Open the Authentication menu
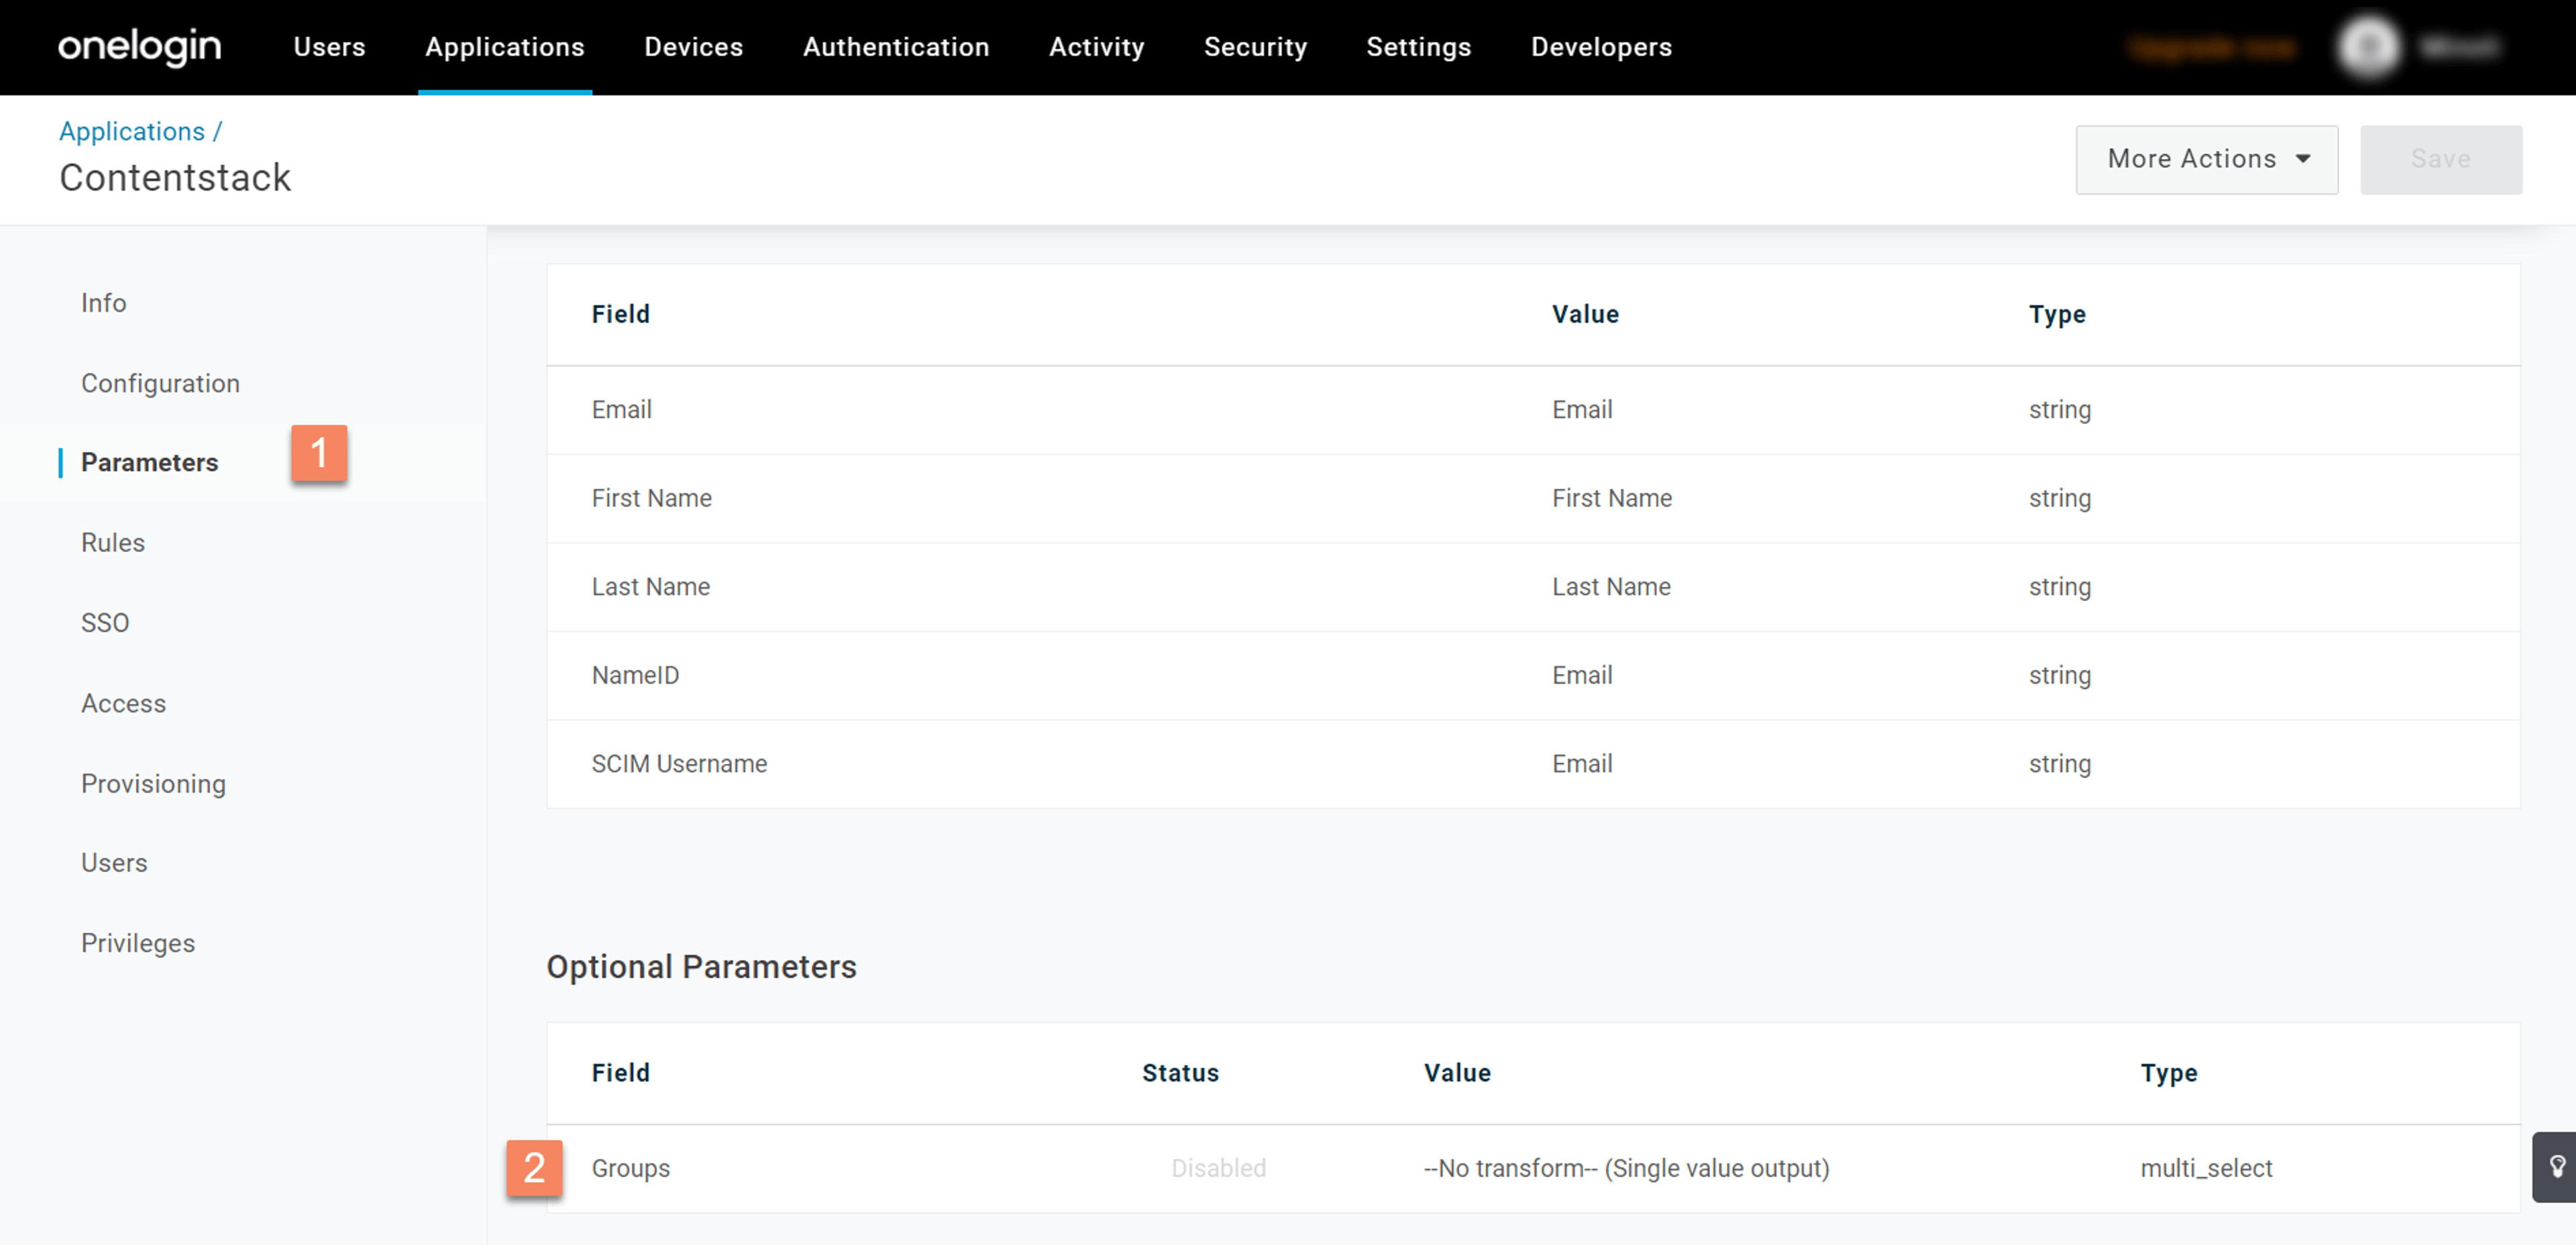Screen dimensions: 2576x1245 pyautogui.click(x=896, y=47)
